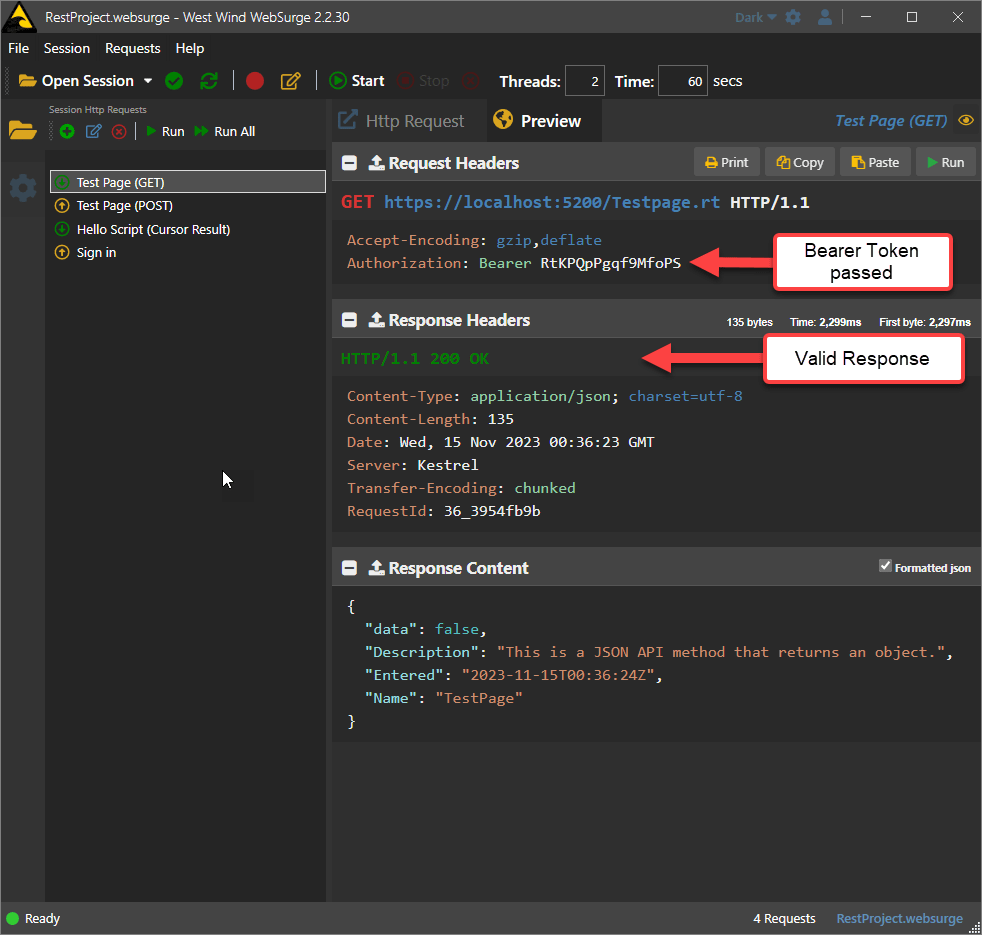The image size is (982, 935).
Task: Click the sidebar gear settings icon
Action: point(23,187)
